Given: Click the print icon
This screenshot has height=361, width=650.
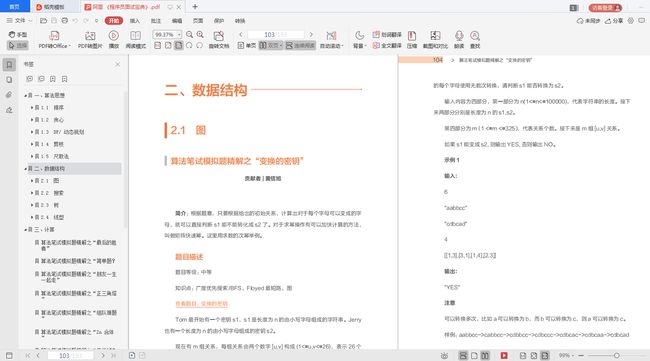Looking at the screenshot, I should tap(65, 20).
